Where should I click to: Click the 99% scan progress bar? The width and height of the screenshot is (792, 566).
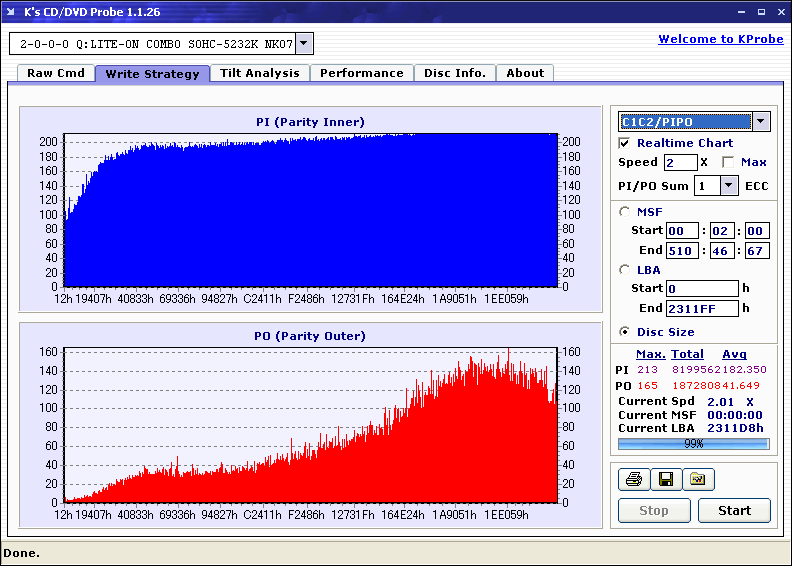click(x=693, y=443)
